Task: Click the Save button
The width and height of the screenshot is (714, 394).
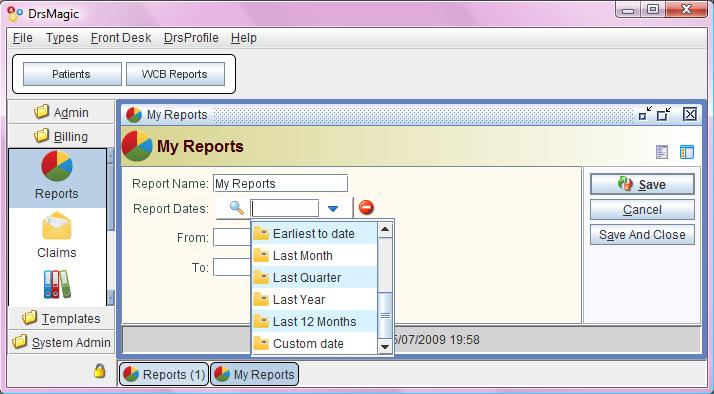Action: [642, 184]
